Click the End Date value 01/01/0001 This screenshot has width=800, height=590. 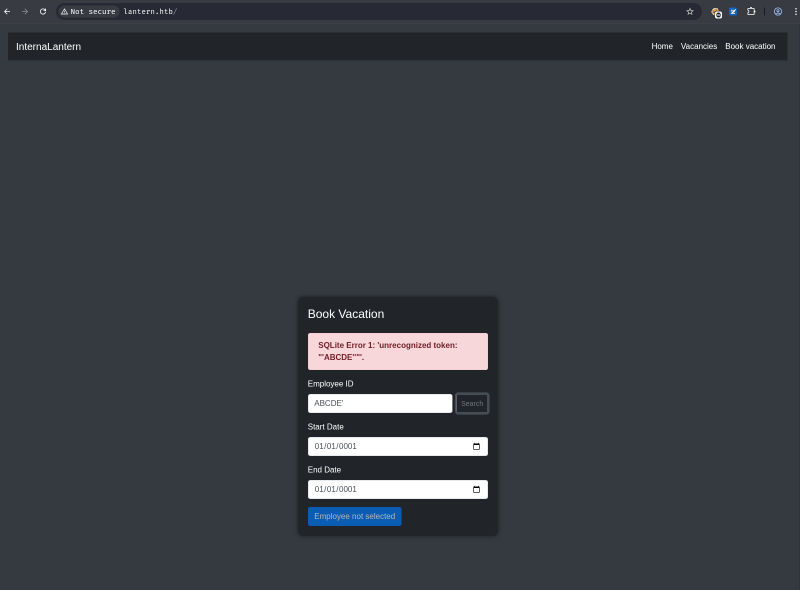pyautogui.click(x=336, y=489)
